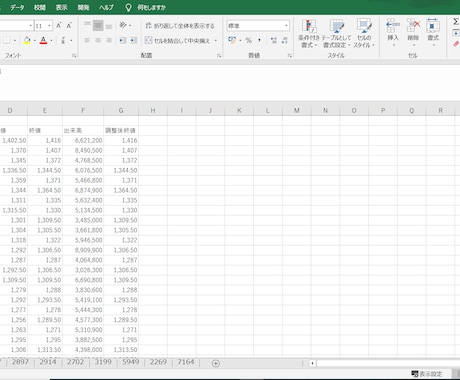Apply the red font color
The image size is (460, 380).
[x=43, y=41]
